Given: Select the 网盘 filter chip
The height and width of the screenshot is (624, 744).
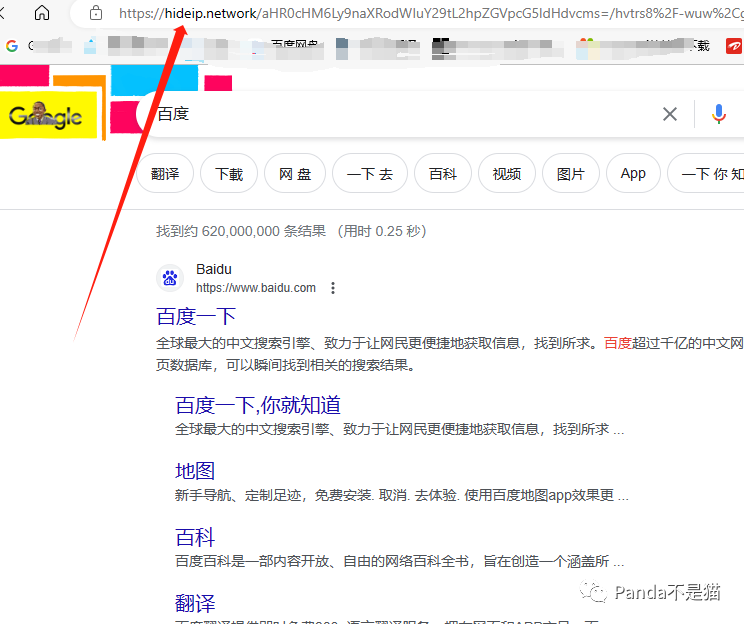Looking at the screenshot, I should (295, 174).
